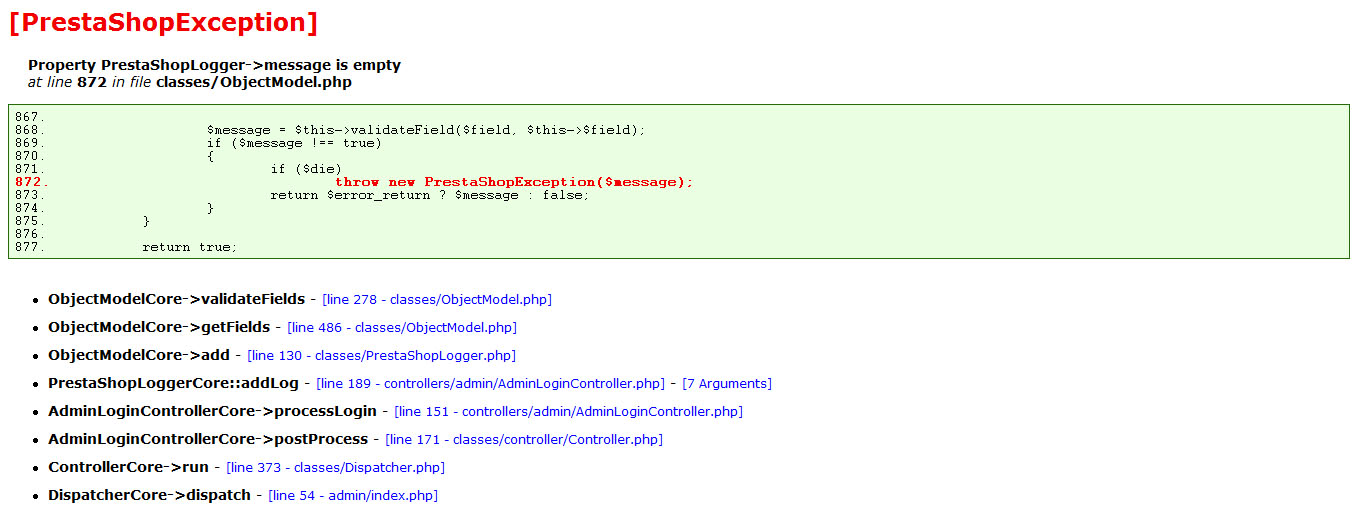Click the file name classes/ObjectModel.php in error header
This screenshot has width=1354, height=519.
pyautogui.click(x=254, y=82)
